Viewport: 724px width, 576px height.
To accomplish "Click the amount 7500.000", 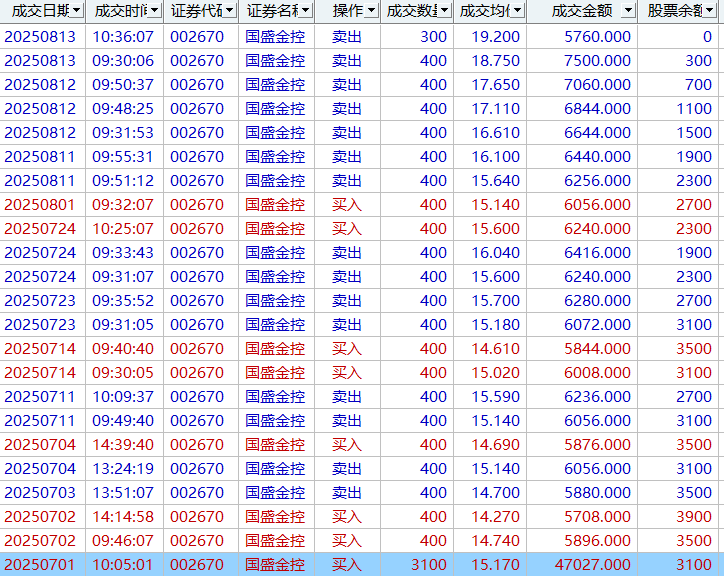I will [597, 61].
